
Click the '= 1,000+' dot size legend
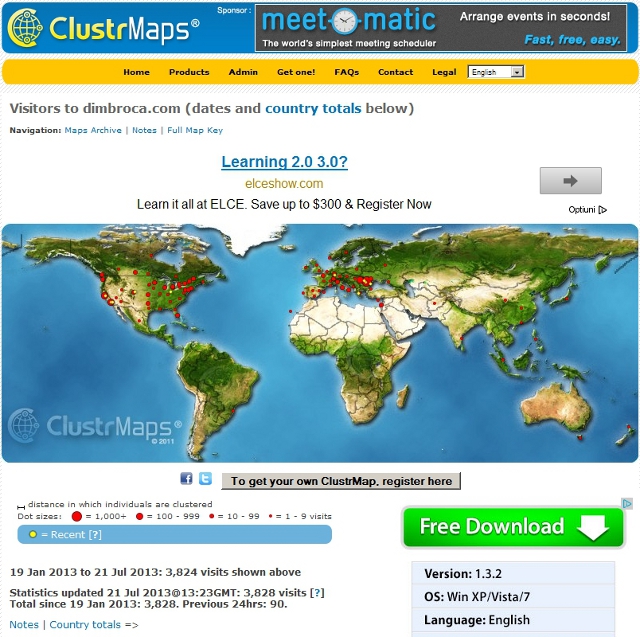point(99,516)
